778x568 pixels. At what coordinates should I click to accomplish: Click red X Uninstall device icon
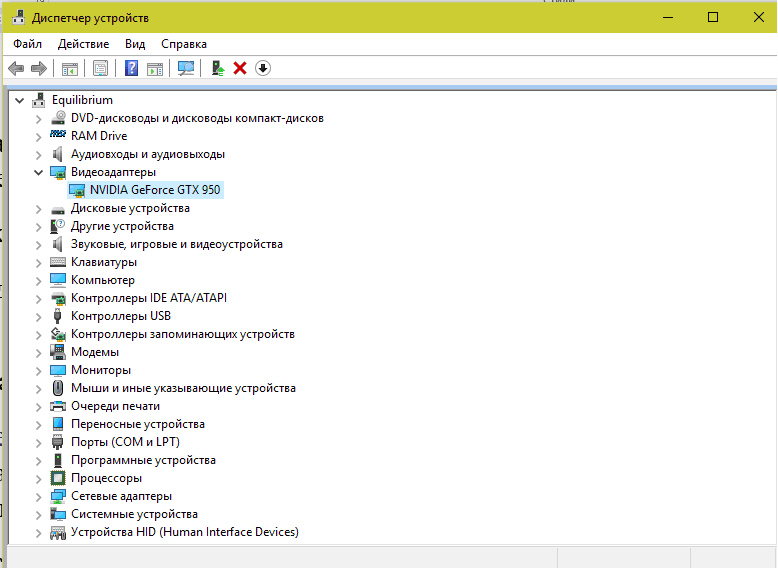(240, 68)
